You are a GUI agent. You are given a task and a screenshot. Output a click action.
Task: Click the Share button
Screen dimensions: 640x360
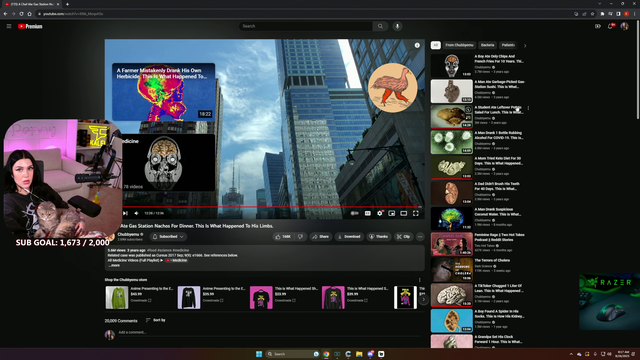click(x=320, y=237)
